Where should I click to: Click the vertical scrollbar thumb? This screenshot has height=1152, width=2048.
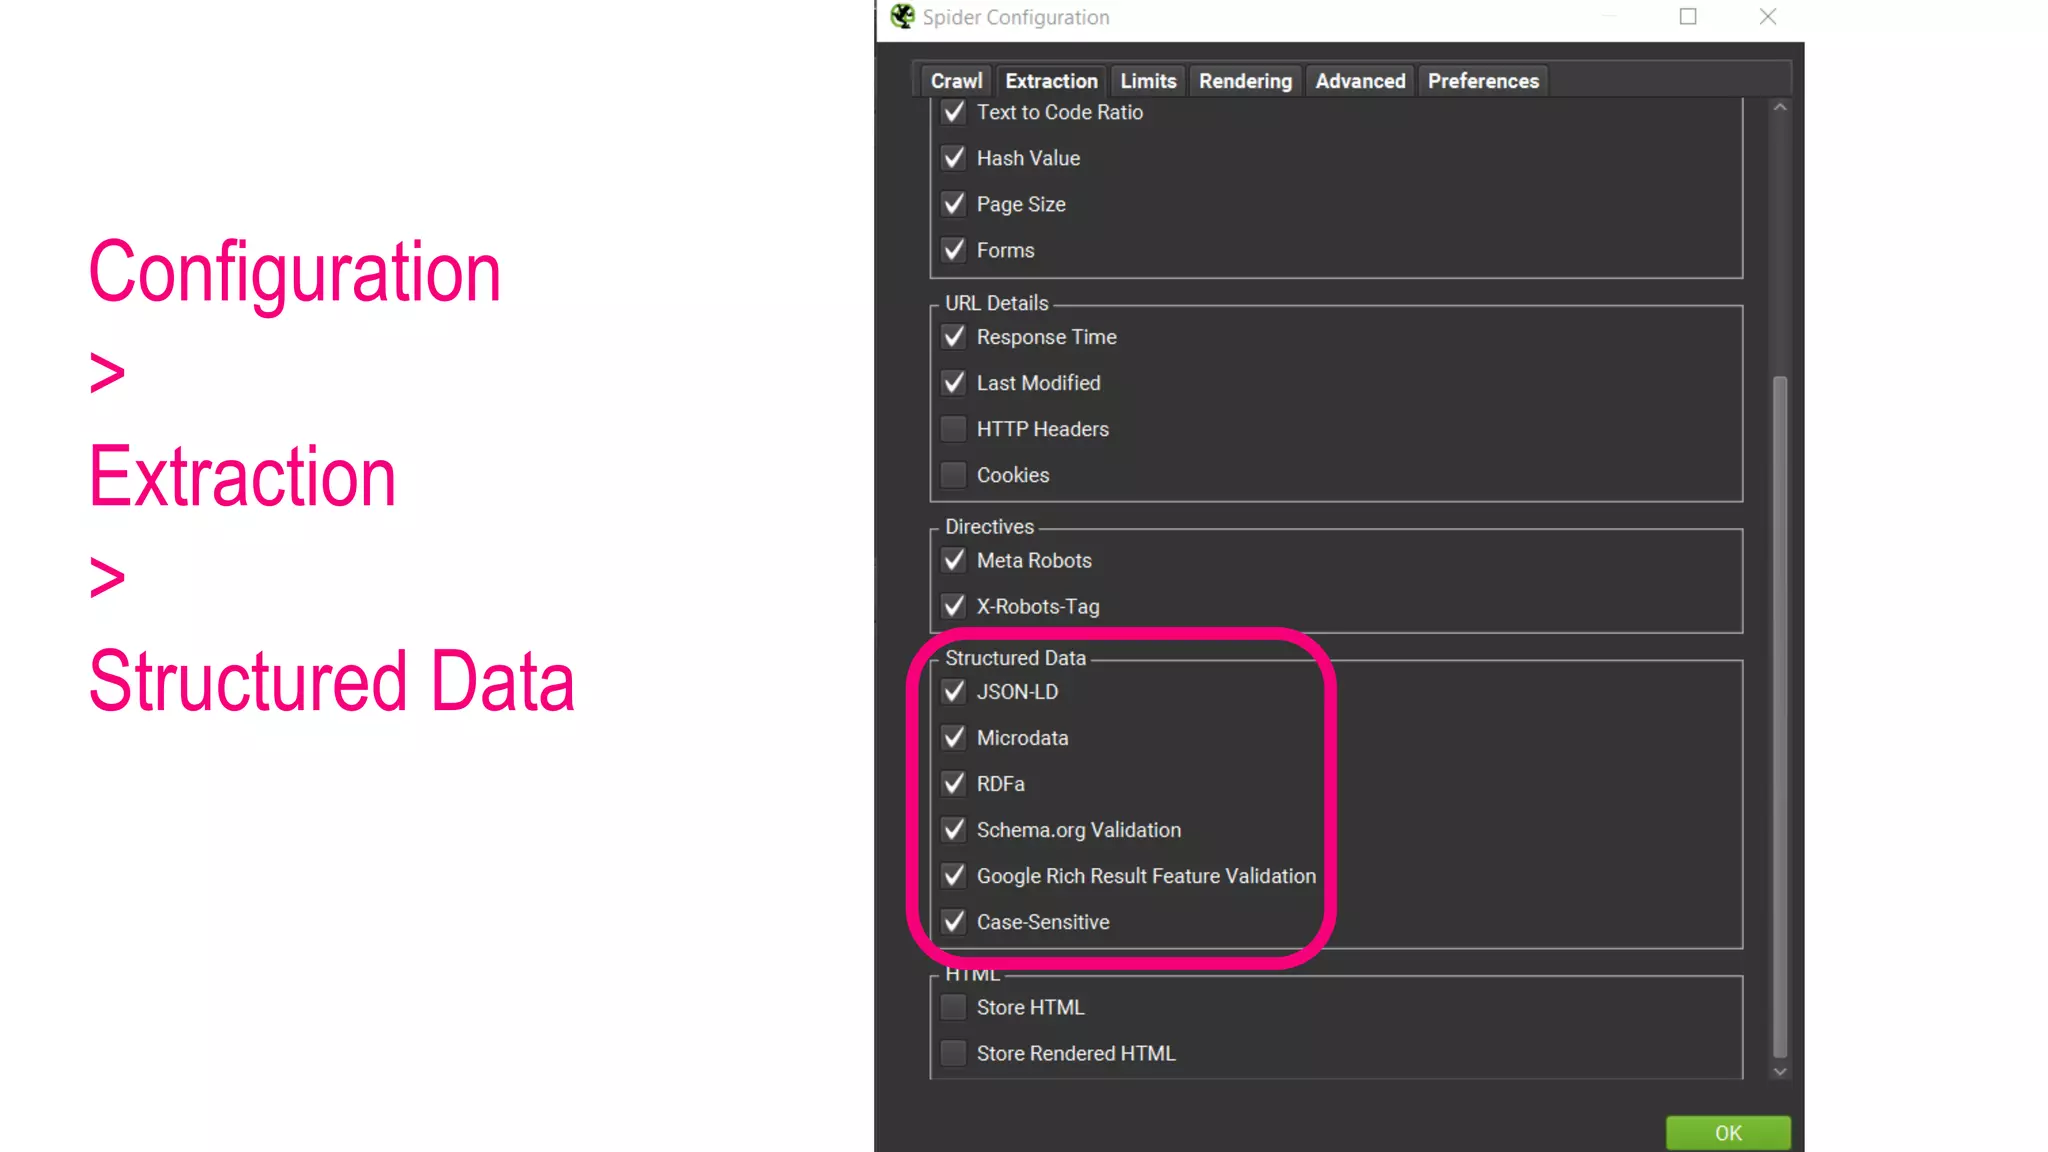click(x=1780, y=716)
